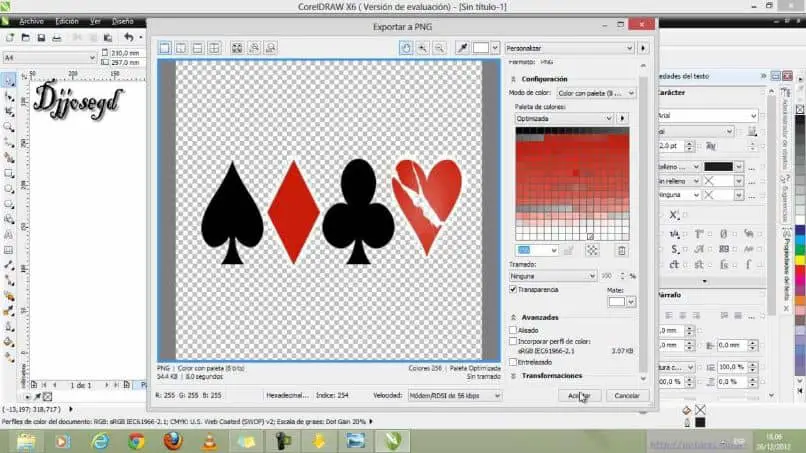Click the arrow button beside Optimizada palette
Image resolution: width=806 pixels, height=453 pixels.
[x=622, y=119]
